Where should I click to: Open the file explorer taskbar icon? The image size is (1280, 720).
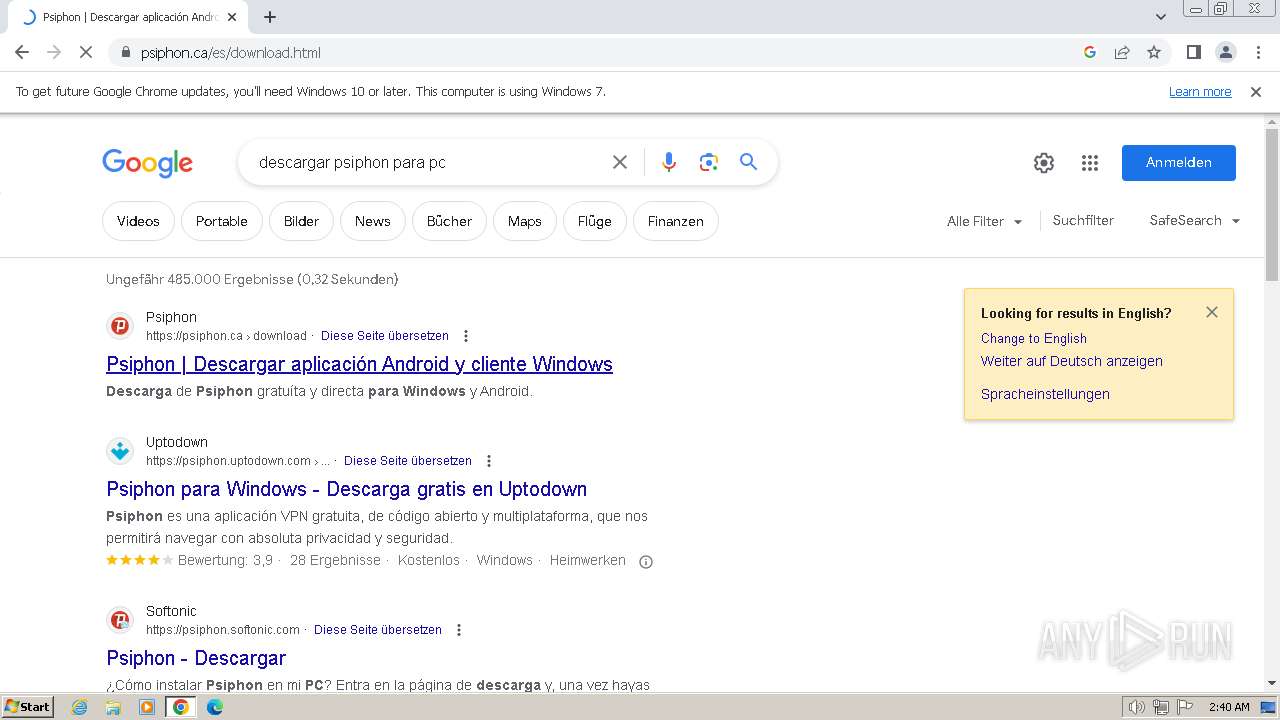[113, 707]
